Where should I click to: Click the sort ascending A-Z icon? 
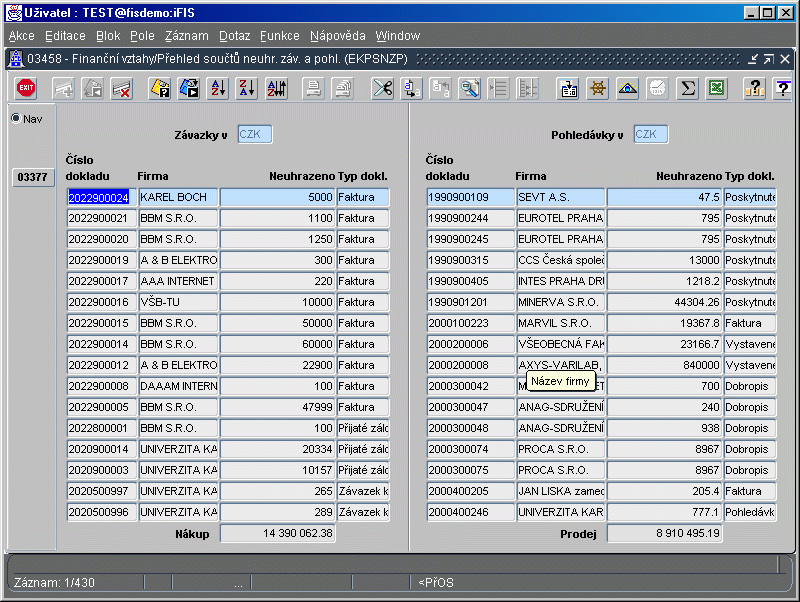tap(218, 89)
